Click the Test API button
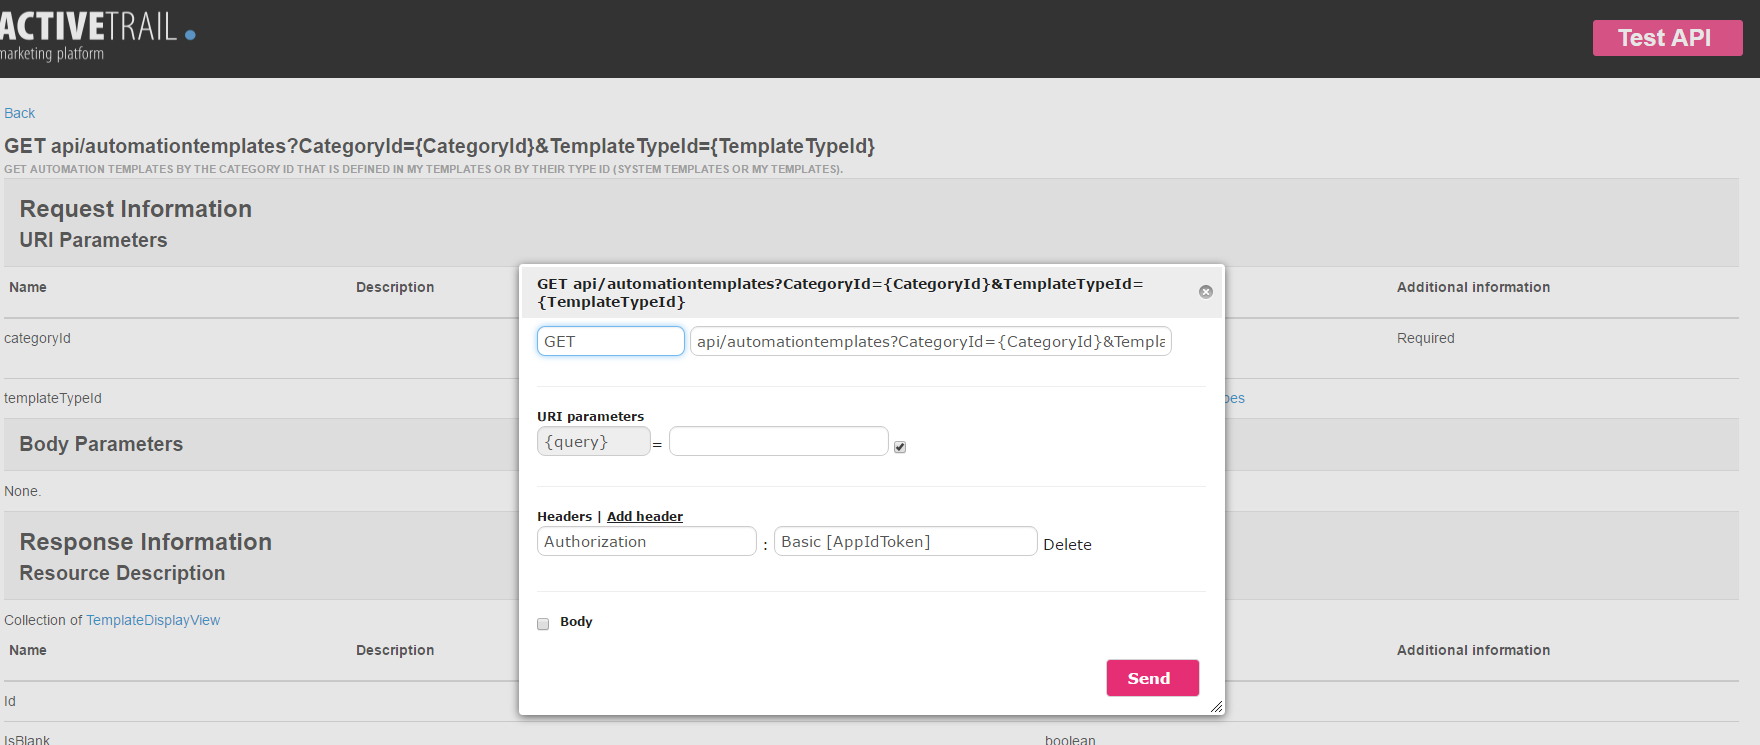 [x=1666, y=37]
